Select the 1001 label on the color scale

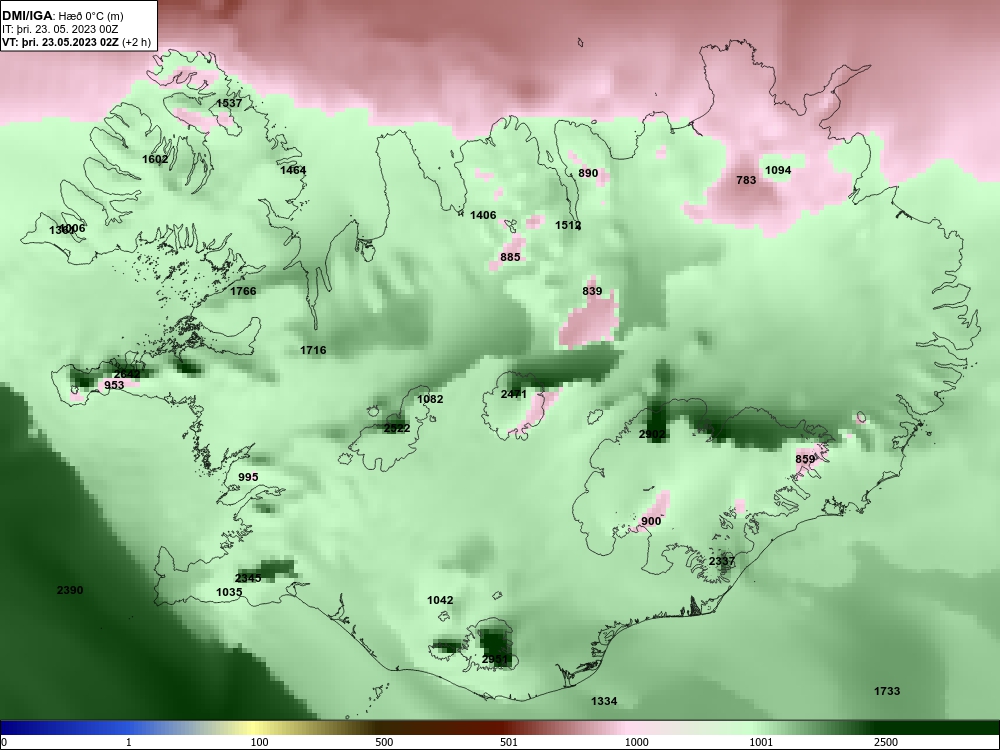[x=761, y=742]
